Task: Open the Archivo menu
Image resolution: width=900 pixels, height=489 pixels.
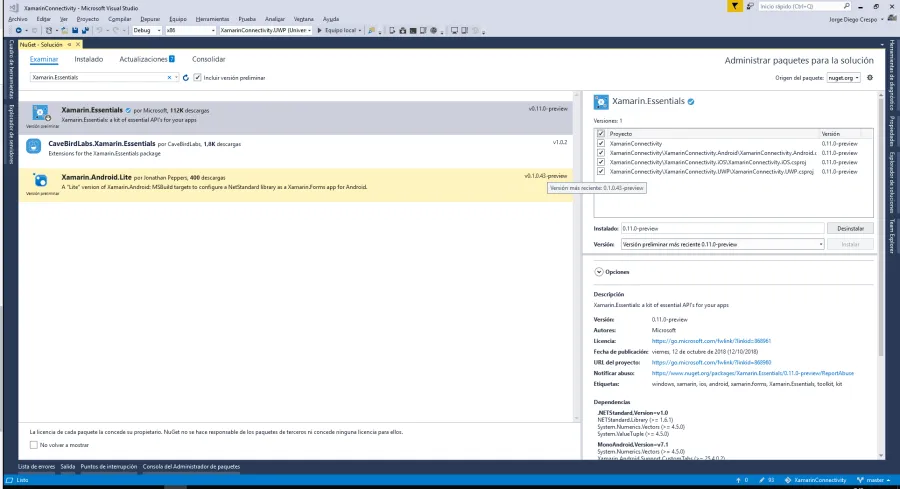Action: click(18, 19)
